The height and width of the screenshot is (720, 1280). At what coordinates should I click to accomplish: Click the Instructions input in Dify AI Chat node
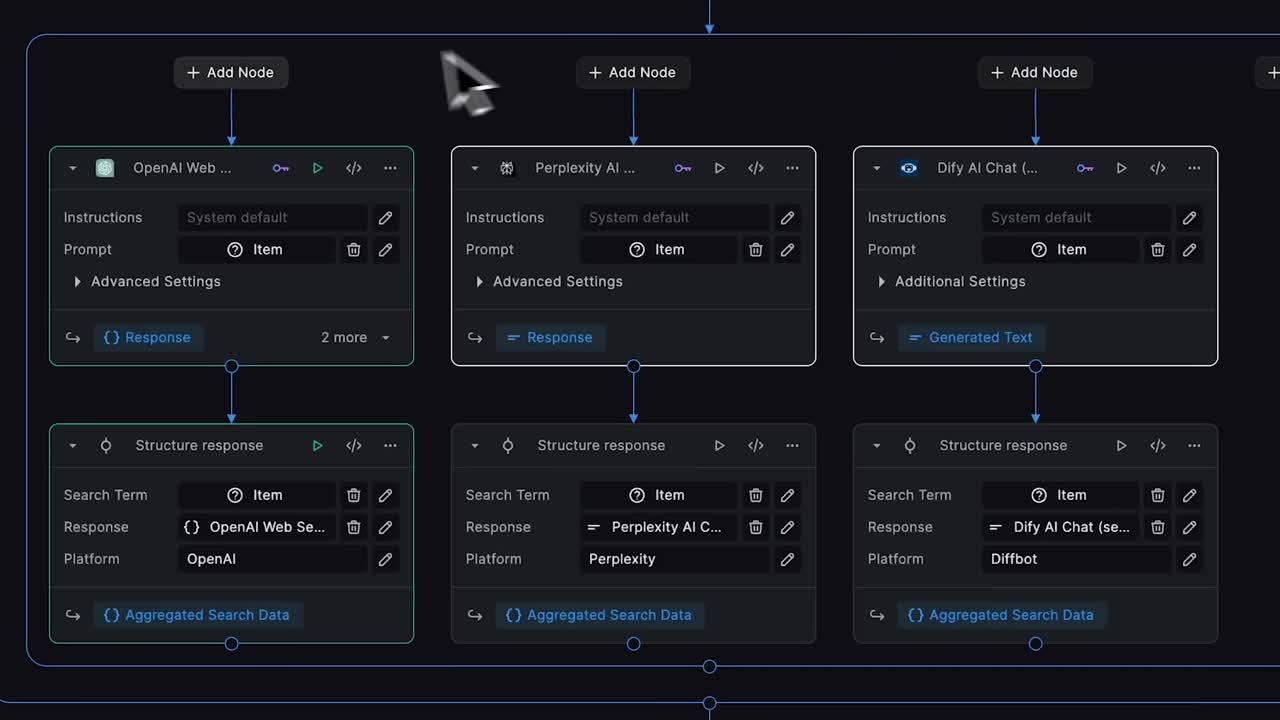point(1075,218)
